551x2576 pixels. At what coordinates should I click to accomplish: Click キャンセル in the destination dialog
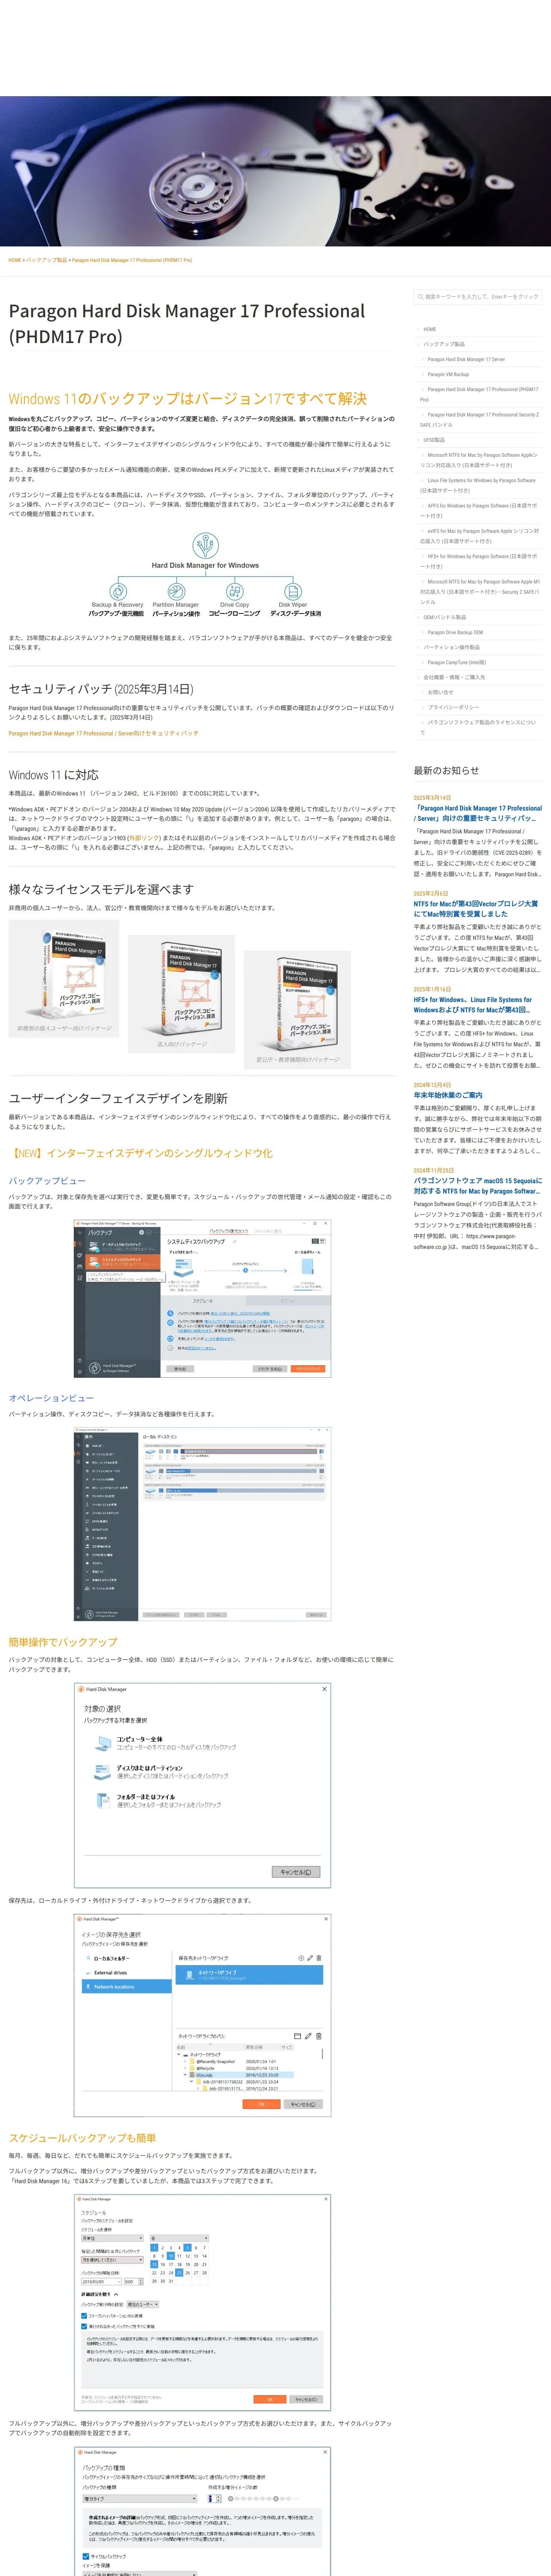(x=303, y=2104)
